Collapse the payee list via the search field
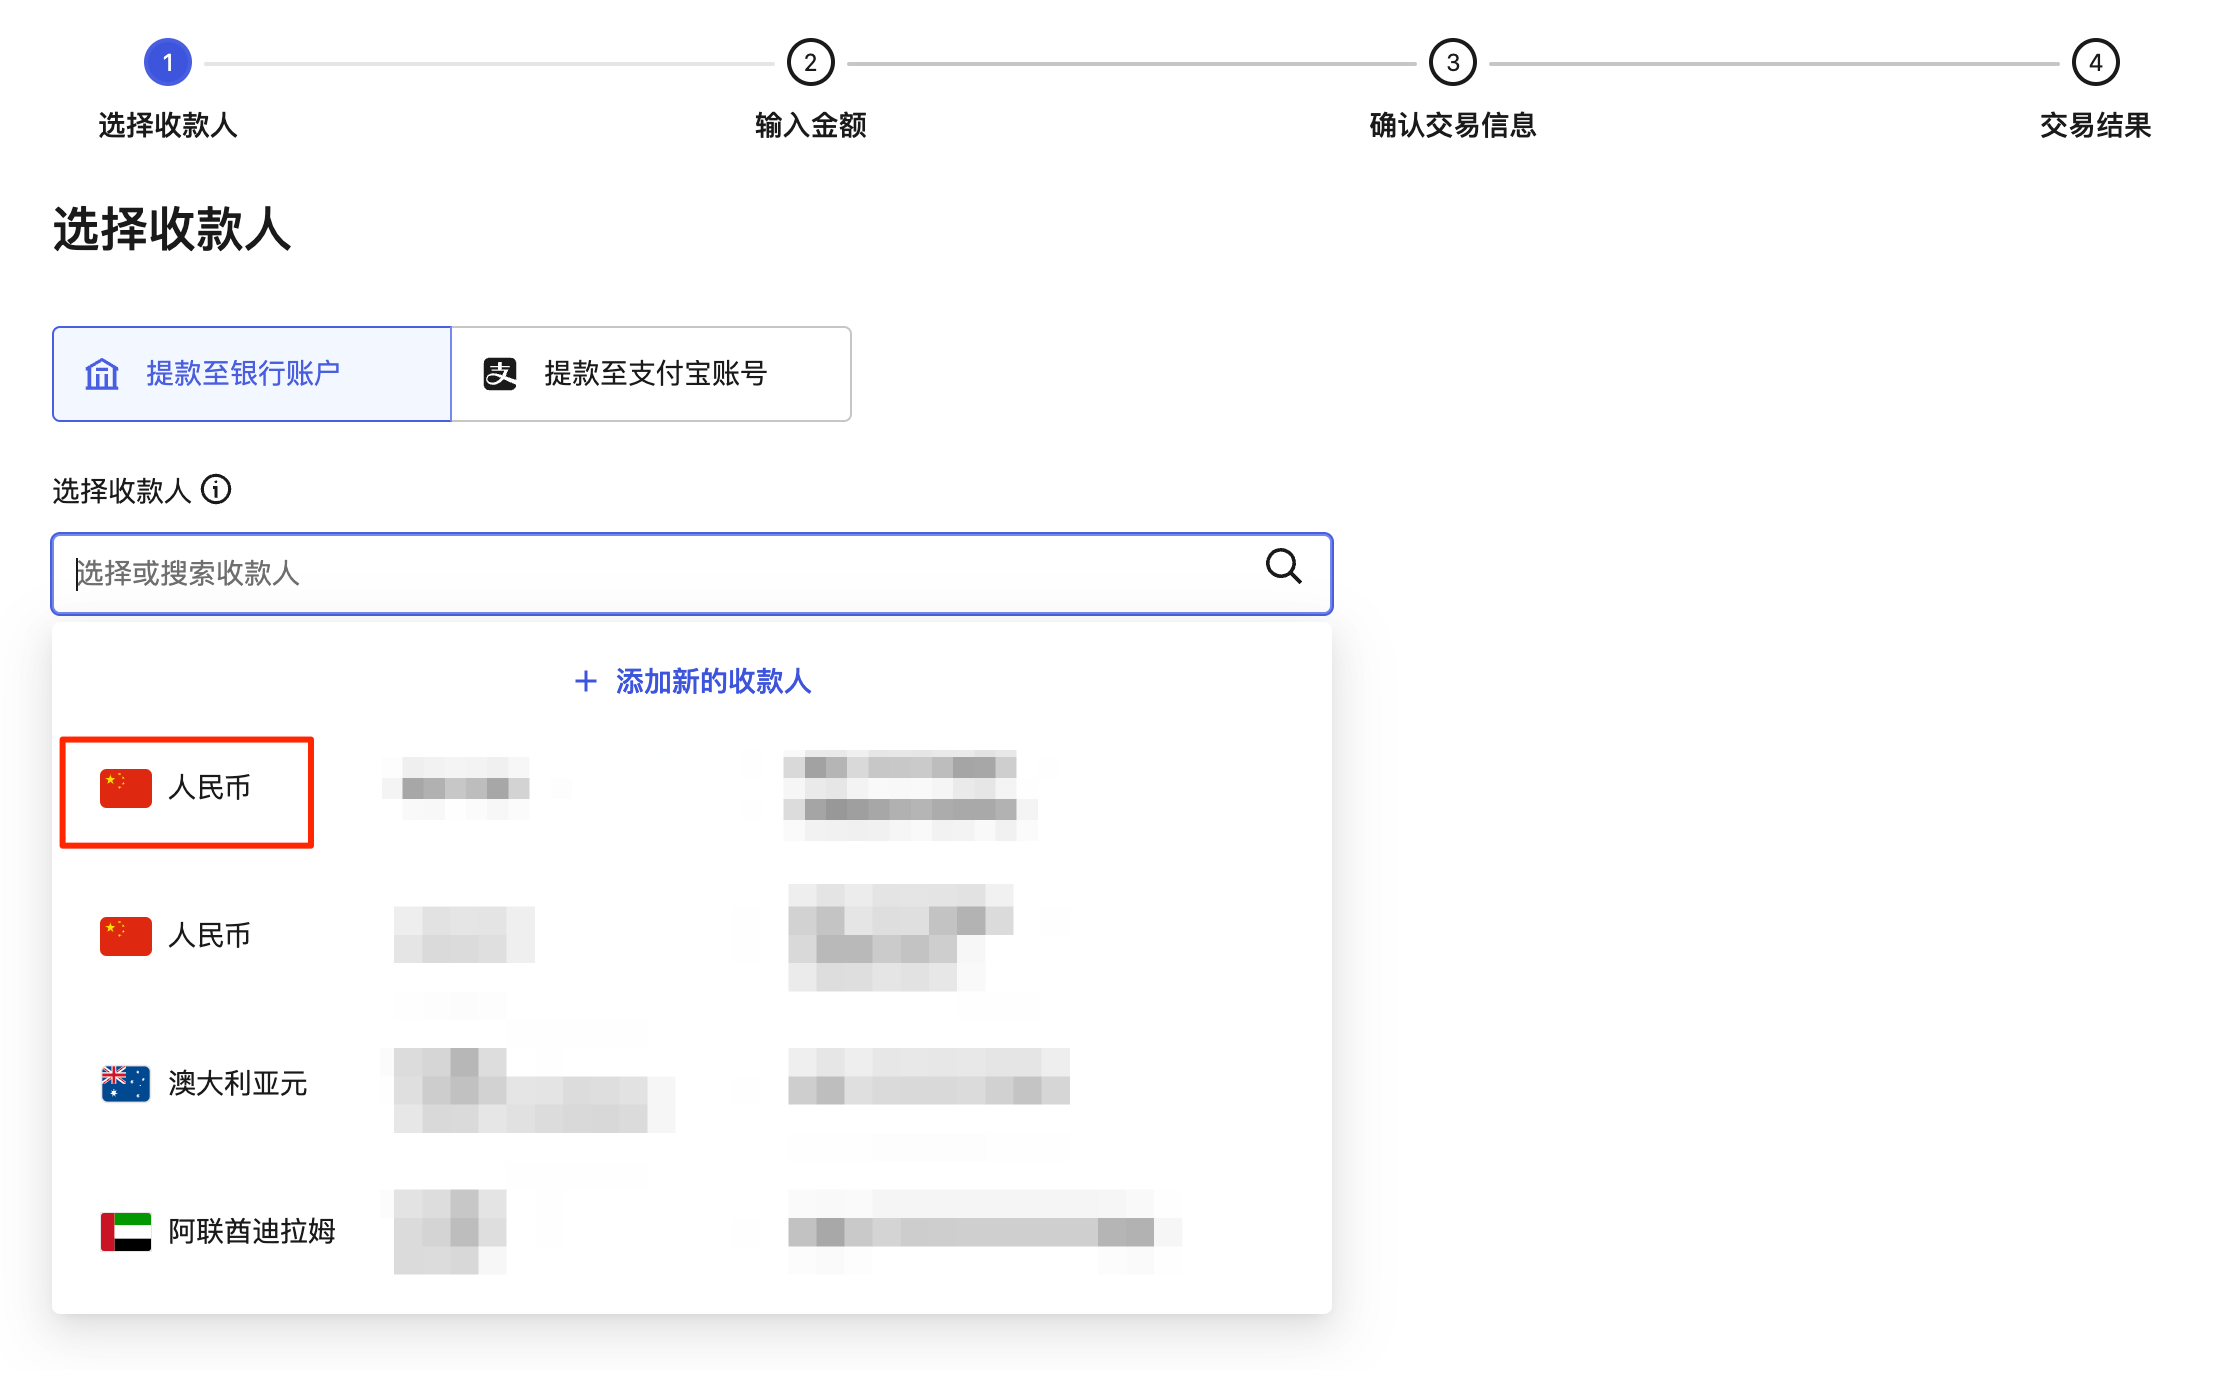Image resolution: width=2224 pixels, height=1388 pixels. [692, 574]
